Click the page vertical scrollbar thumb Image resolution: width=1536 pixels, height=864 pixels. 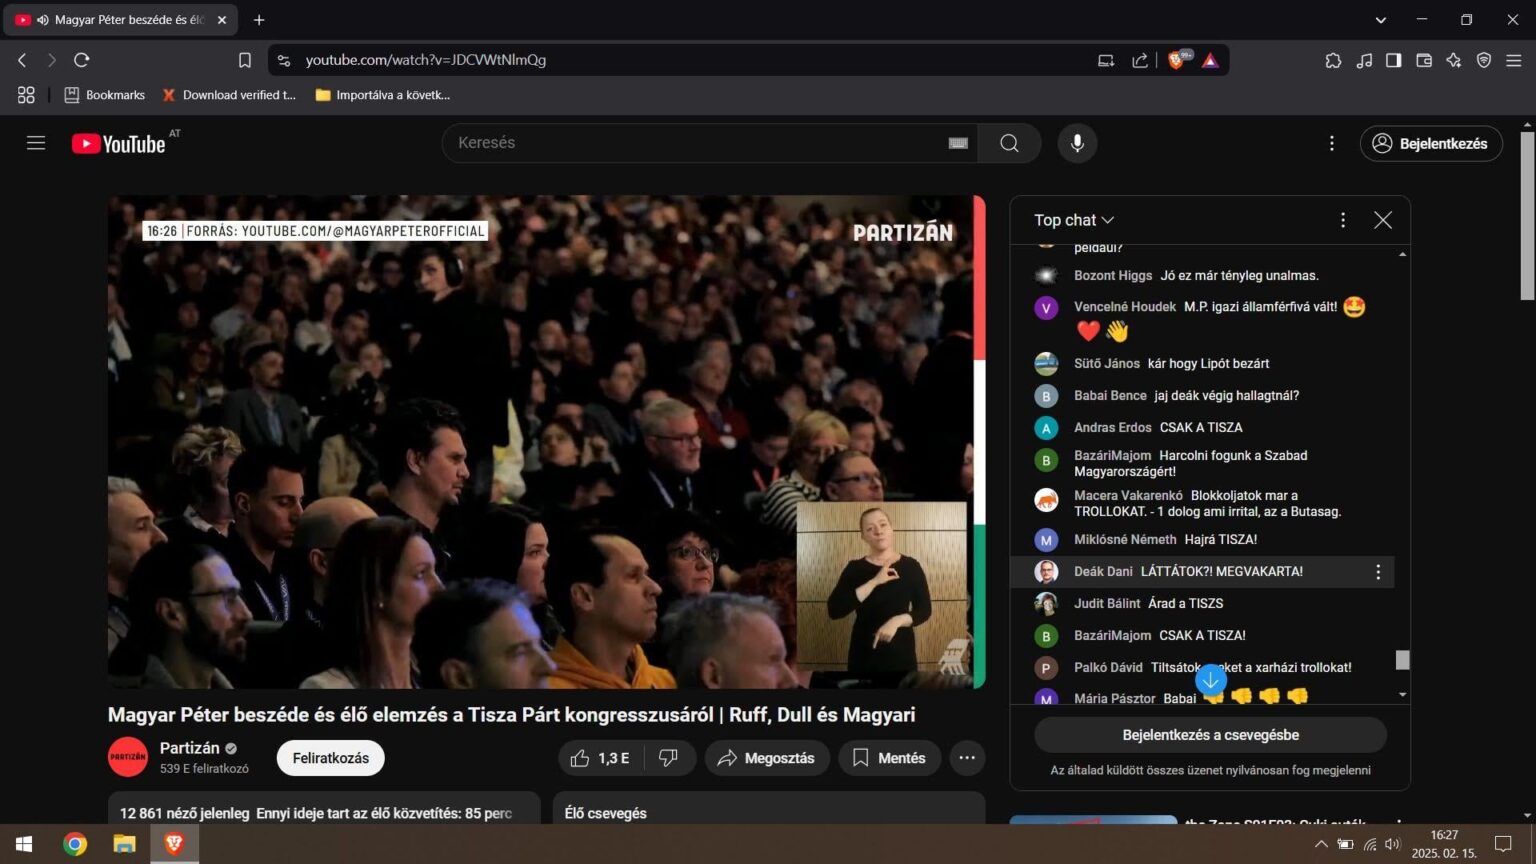[1527, 215]
